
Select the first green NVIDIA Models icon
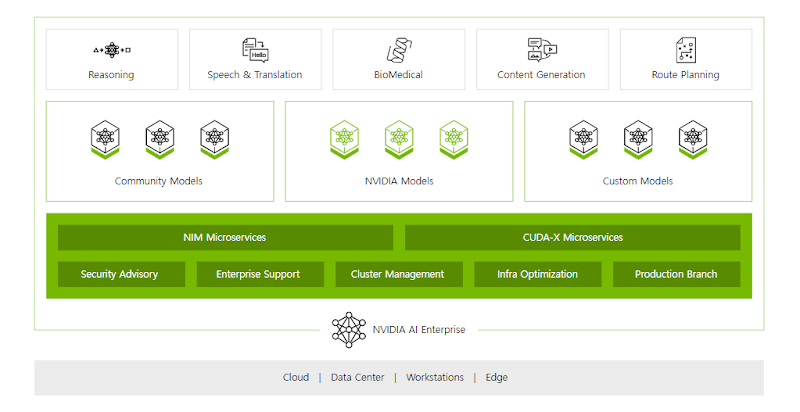[344, 140]
